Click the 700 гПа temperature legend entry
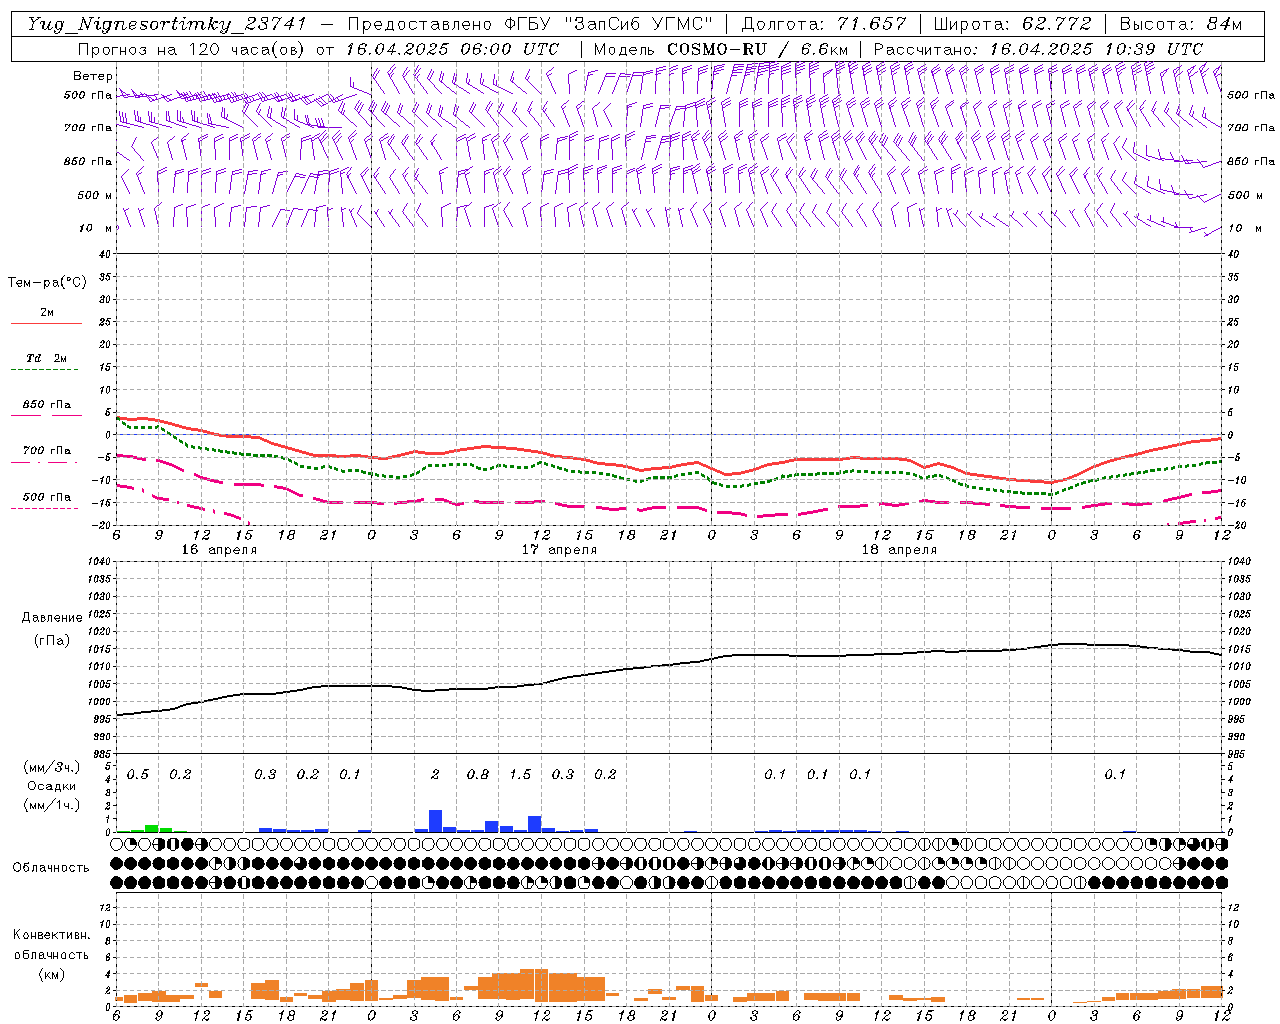Image resolution: width=1280 pixels, height=1024 pixels. click(x=46, y=451)
